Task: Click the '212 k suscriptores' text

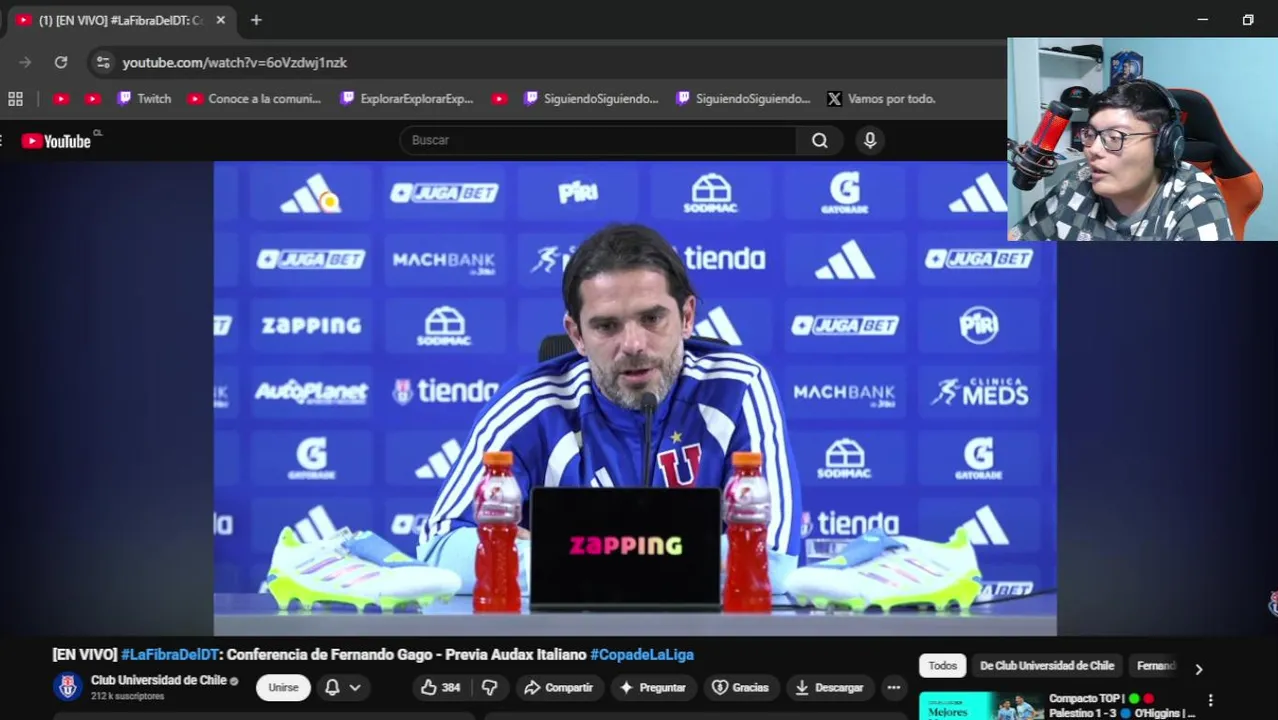Action: (127, 696)
